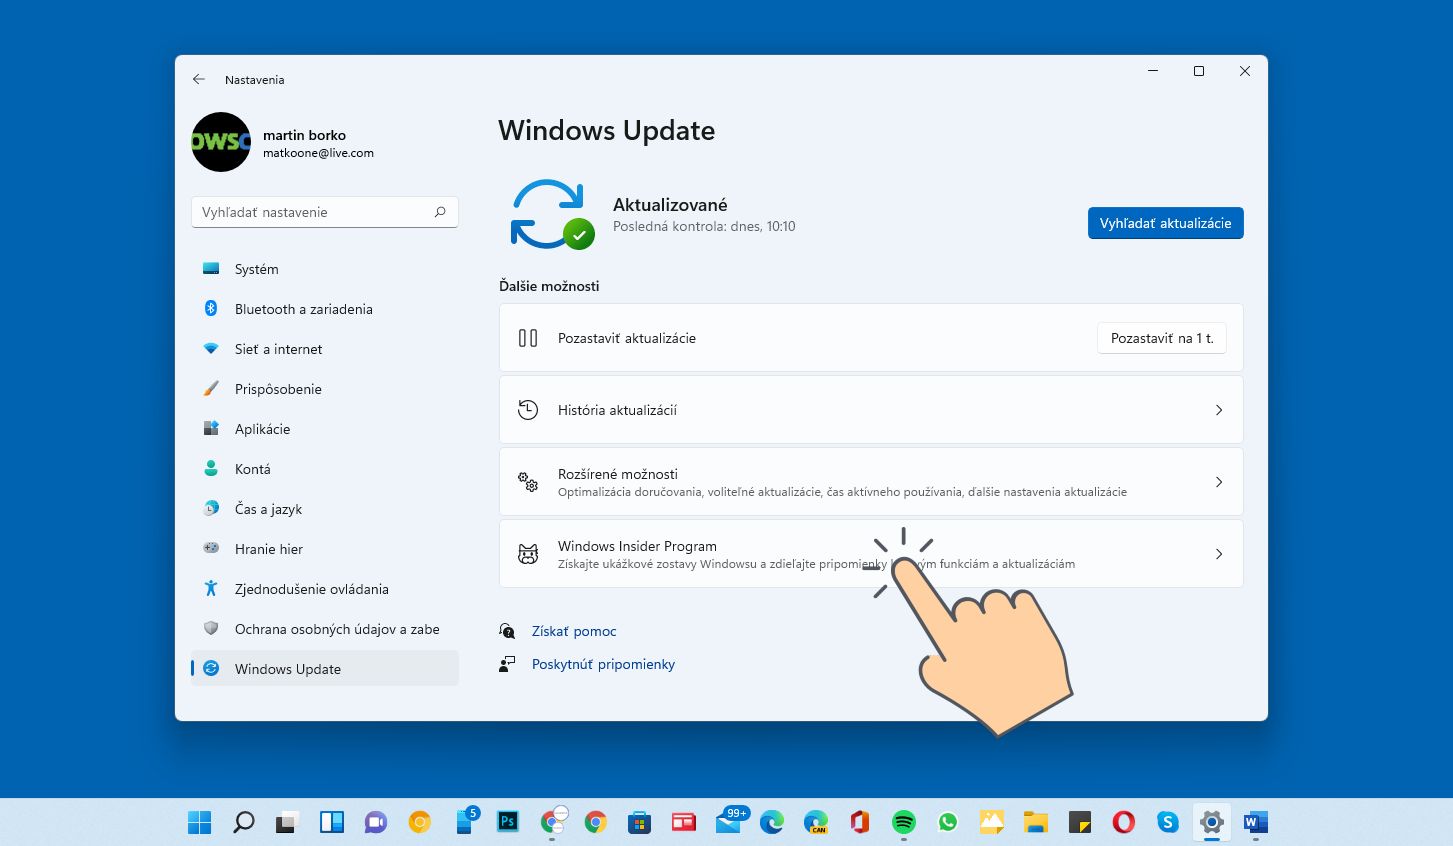Open the Windows Start menu on taskbar
Image resolution: width=1453 pixels, height=846 pixels.
(200, 822)
